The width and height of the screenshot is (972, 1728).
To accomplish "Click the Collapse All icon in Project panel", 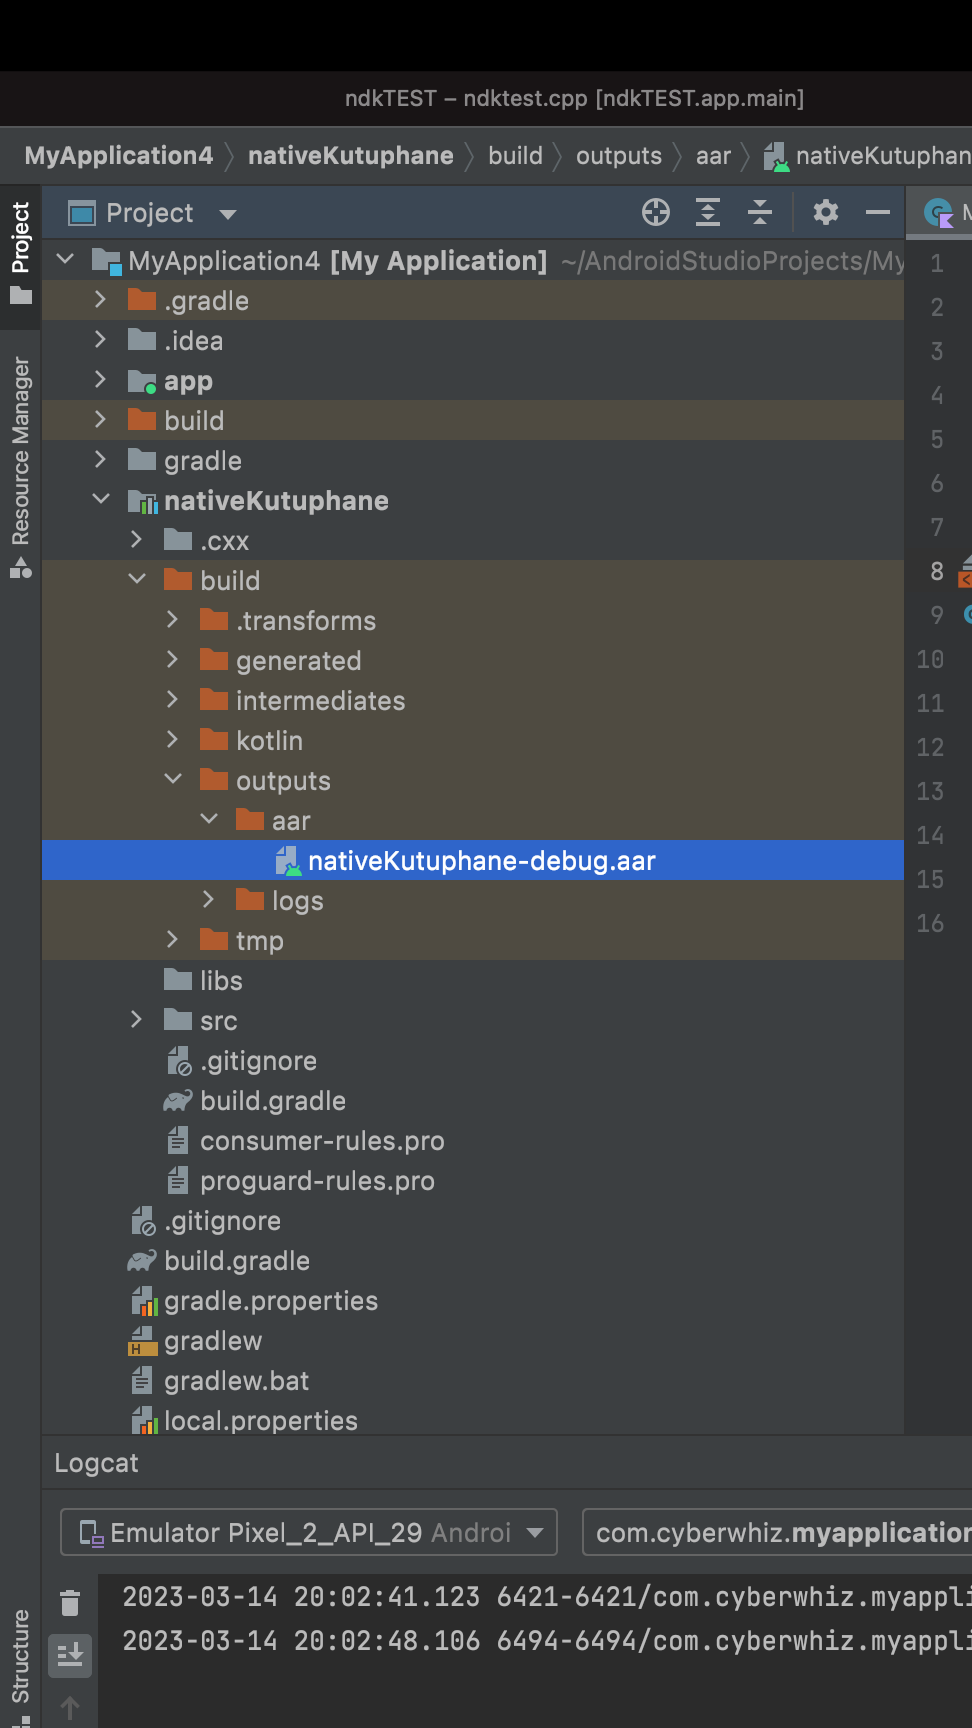I will (760, 212).
